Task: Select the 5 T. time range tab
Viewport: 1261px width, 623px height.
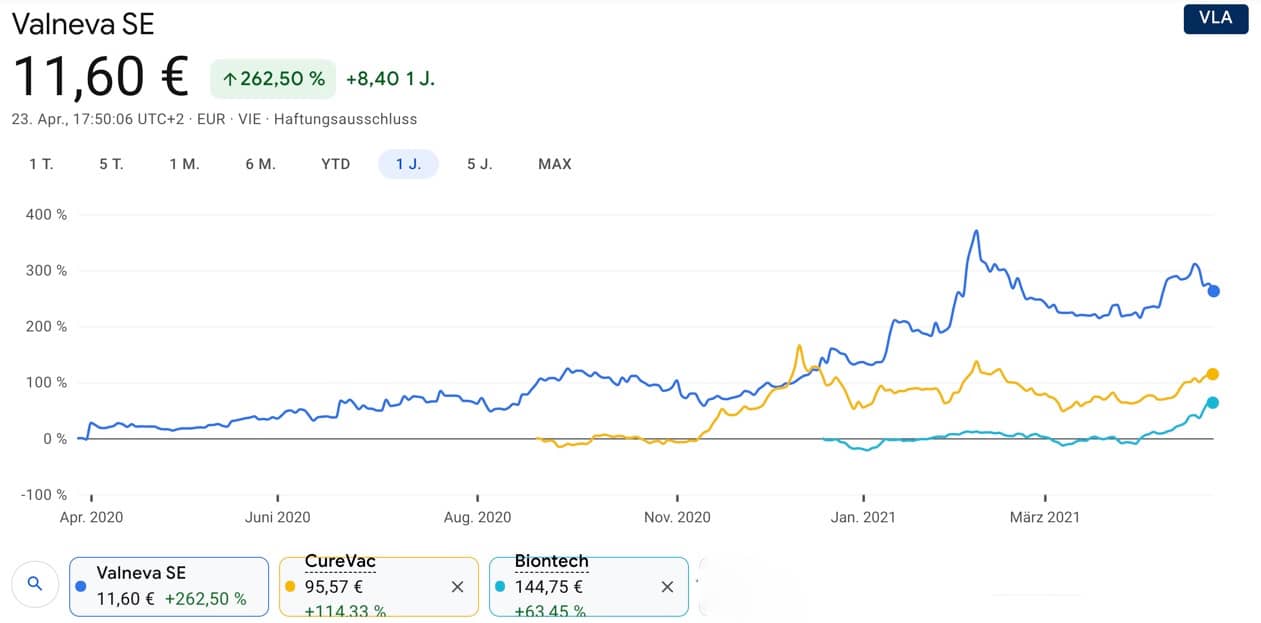Action: click(111, 164)
